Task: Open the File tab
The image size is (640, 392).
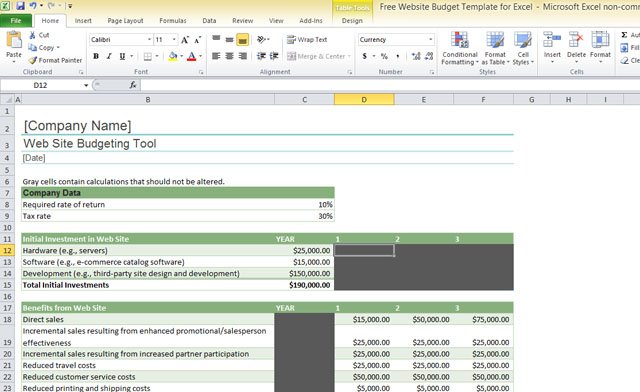Action: click(16, 20)
